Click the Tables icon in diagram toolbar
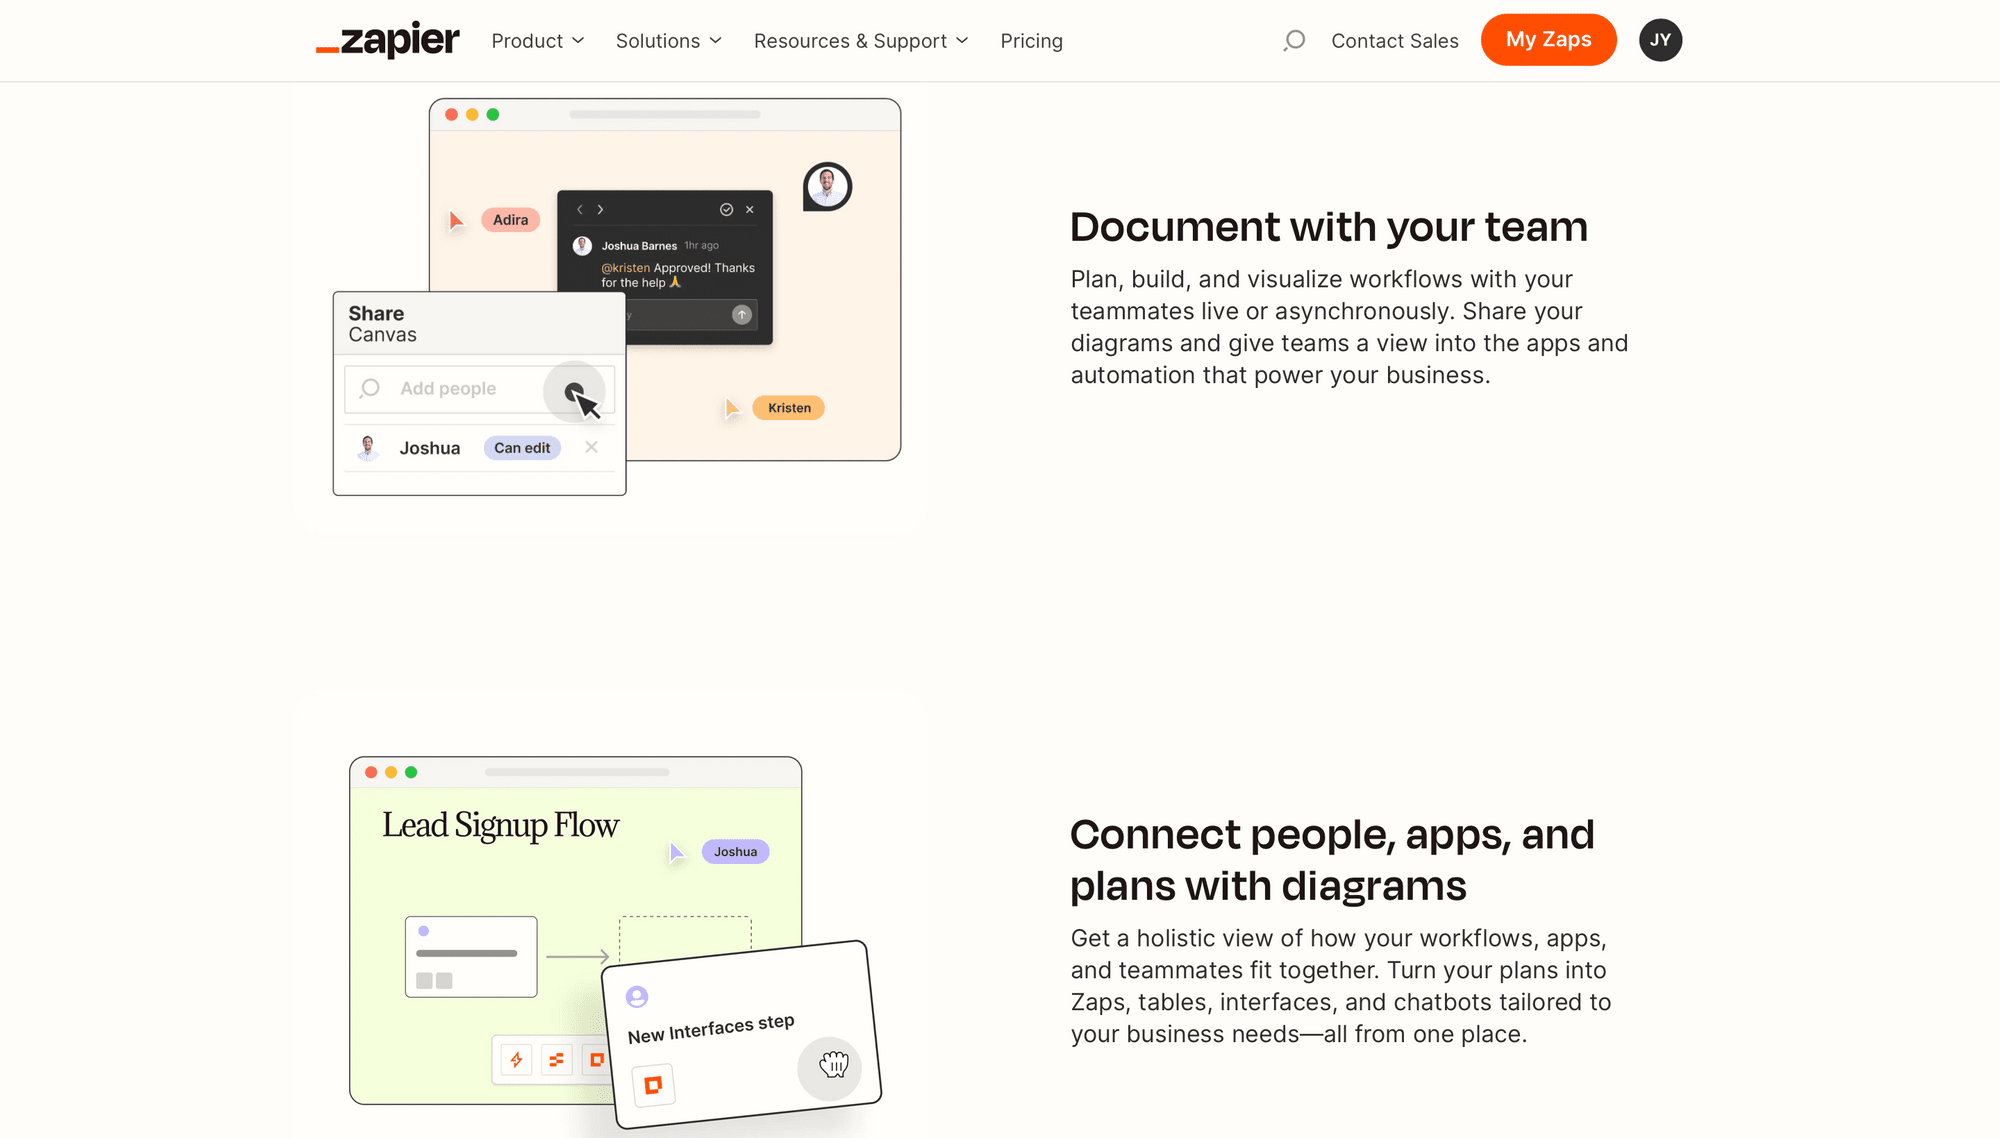 pyautogui.click(x=556, y=1060)
